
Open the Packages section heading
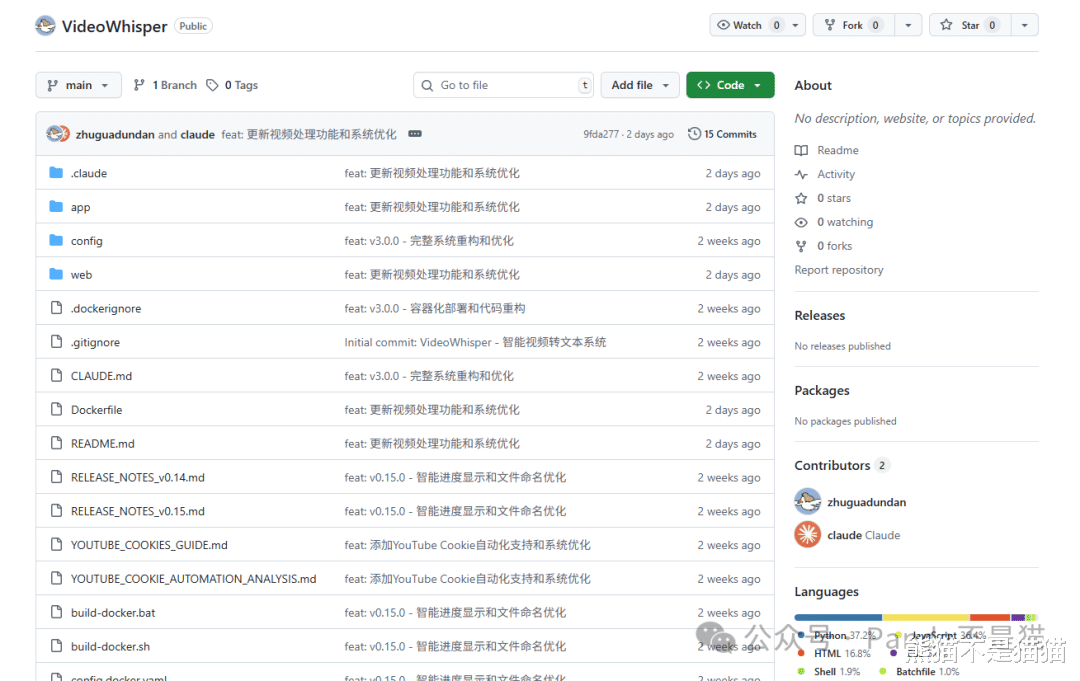pyautogui.click(x=822, y=390)
